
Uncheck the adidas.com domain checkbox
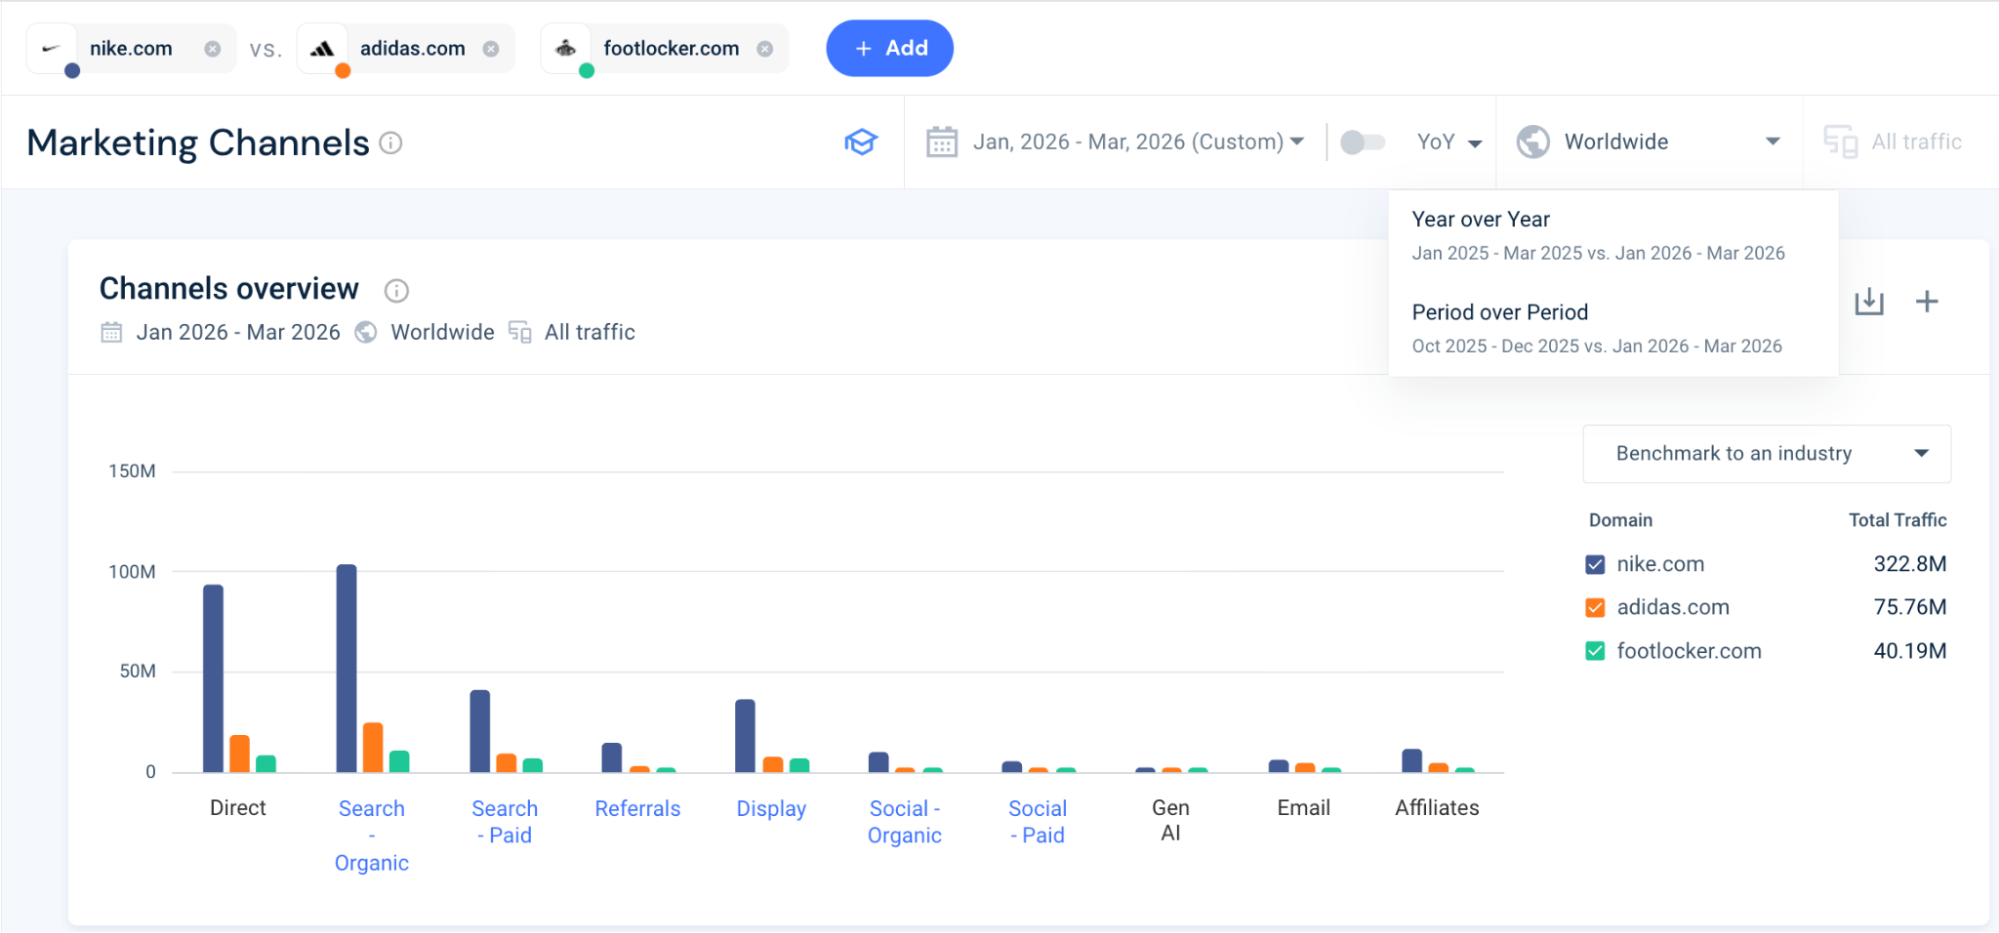[1595, 608]
